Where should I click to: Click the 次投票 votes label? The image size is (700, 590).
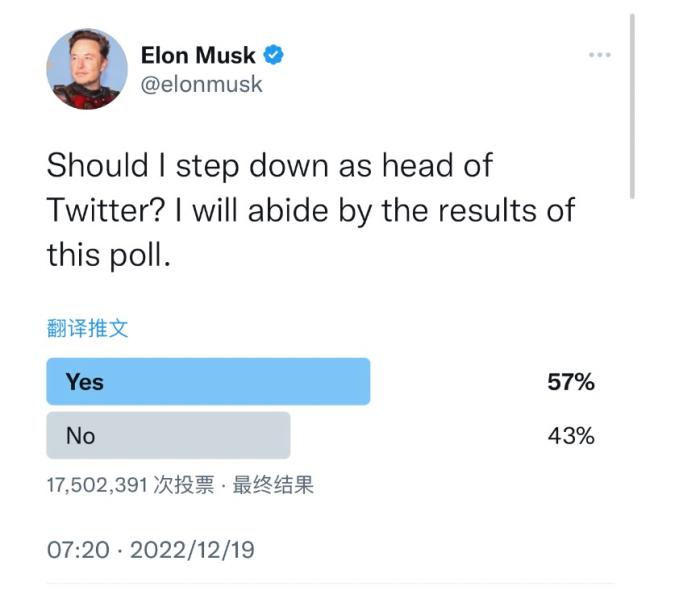(x=183, y=487)
